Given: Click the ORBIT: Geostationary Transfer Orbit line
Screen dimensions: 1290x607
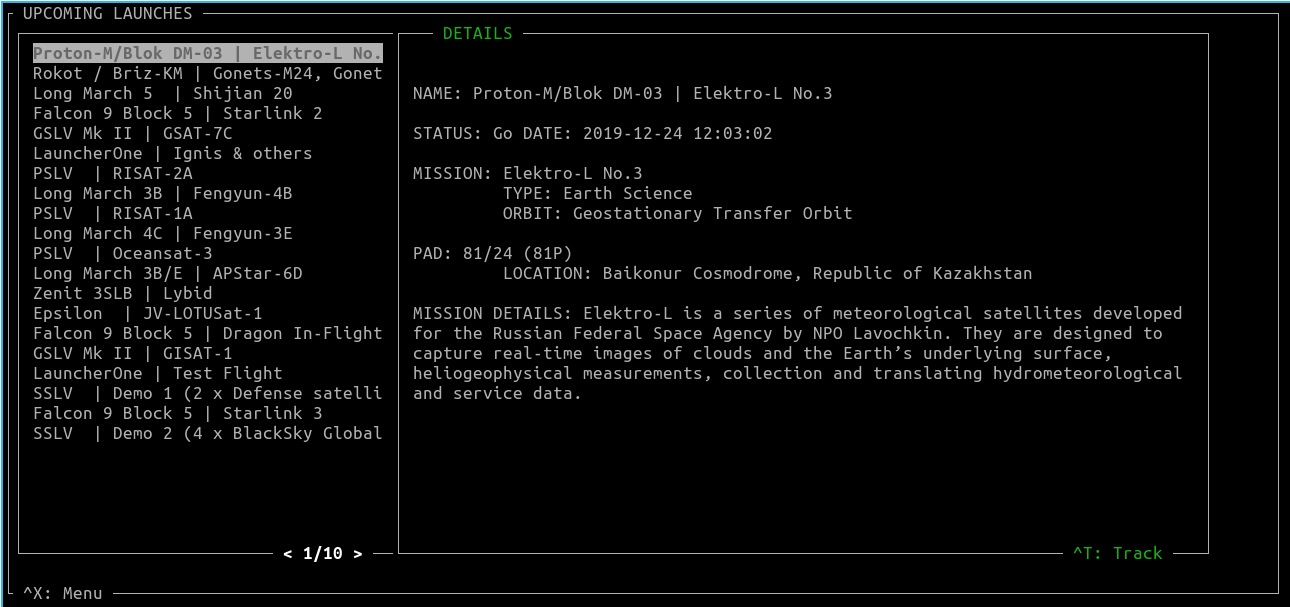Looking at the screenshot, I should [678, 213].
